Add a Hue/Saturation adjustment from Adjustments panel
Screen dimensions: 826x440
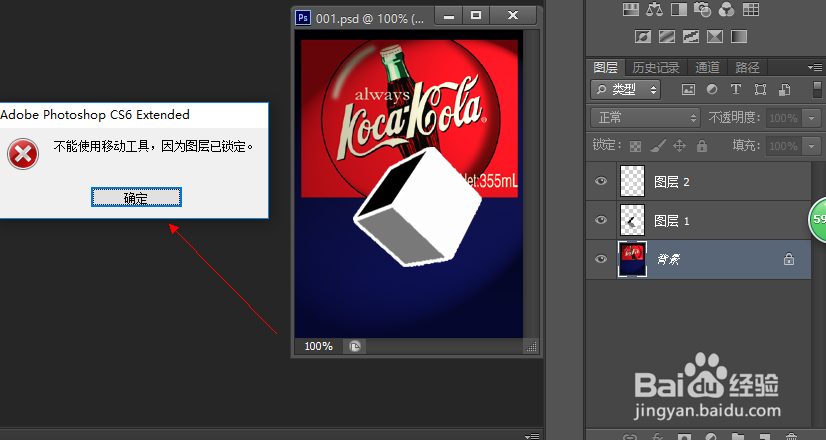(x=631, y=9)
